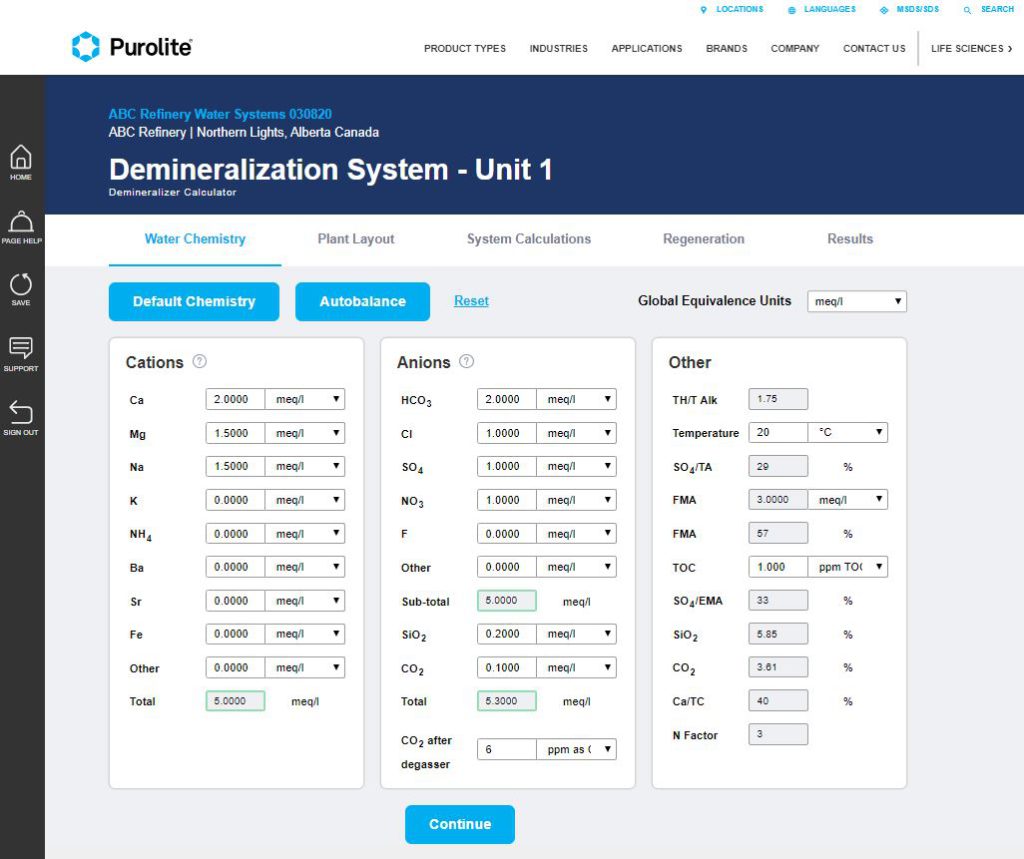The width and height of the screenshot is (1024, 859).
Task: Open the Ca unit dropdown
Action: point(305,399)
